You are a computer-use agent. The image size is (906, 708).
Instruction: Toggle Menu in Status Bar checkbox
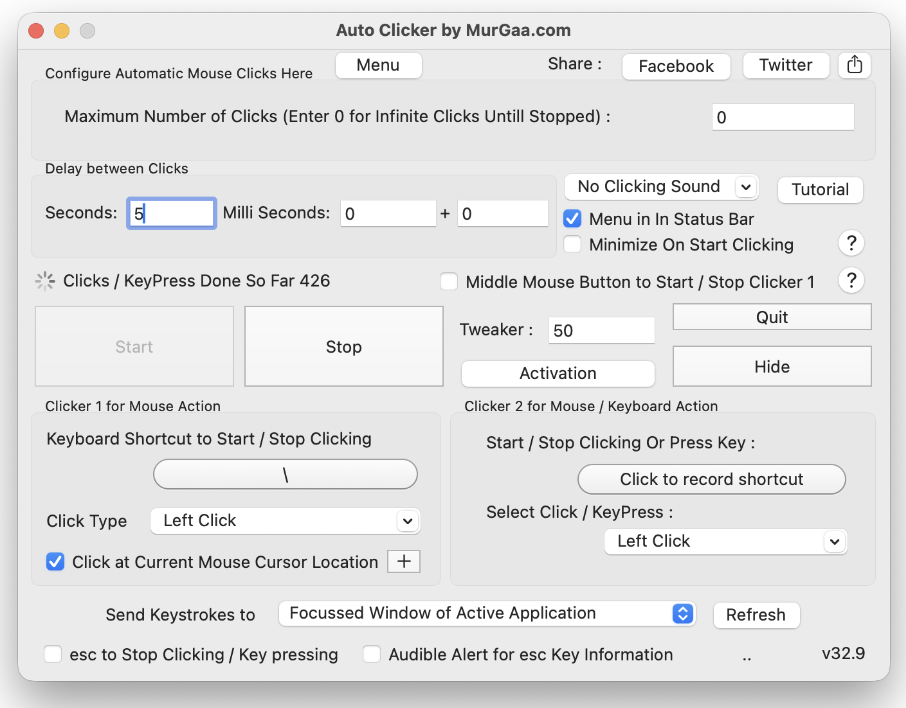(573, 219)
